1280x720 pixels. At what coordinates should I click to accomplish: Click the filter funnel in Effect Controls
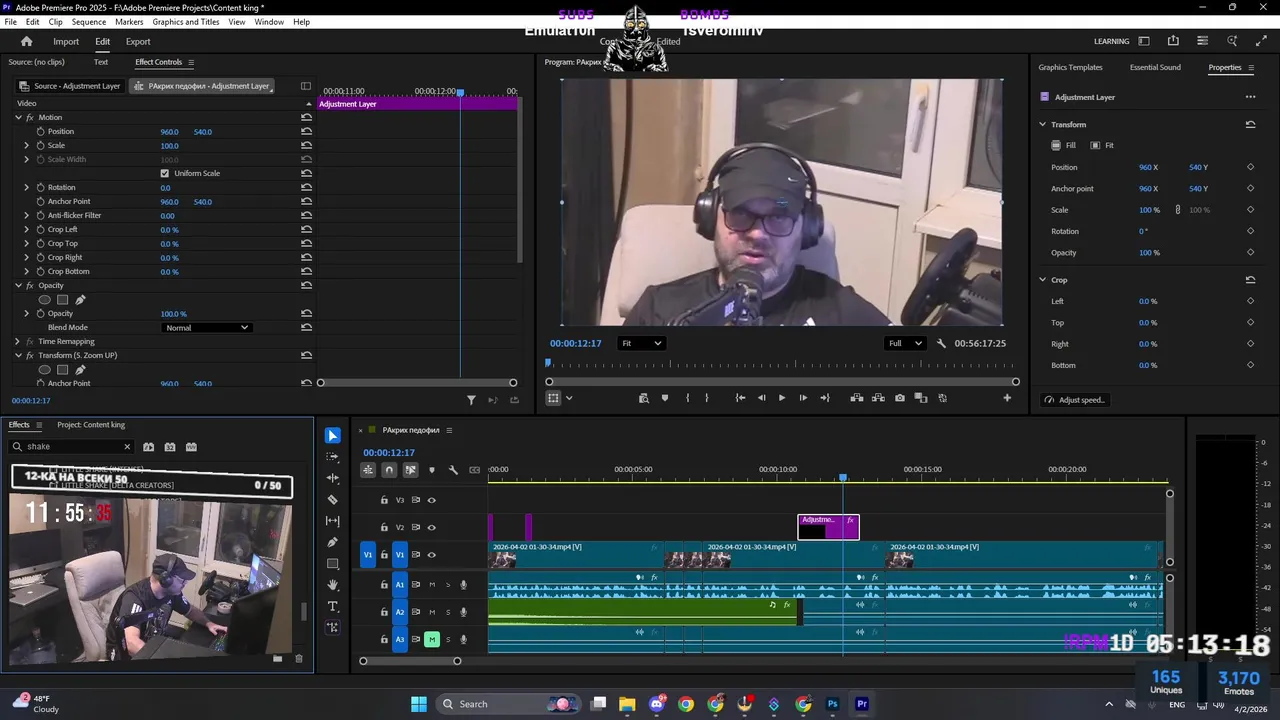click(471, 400)
